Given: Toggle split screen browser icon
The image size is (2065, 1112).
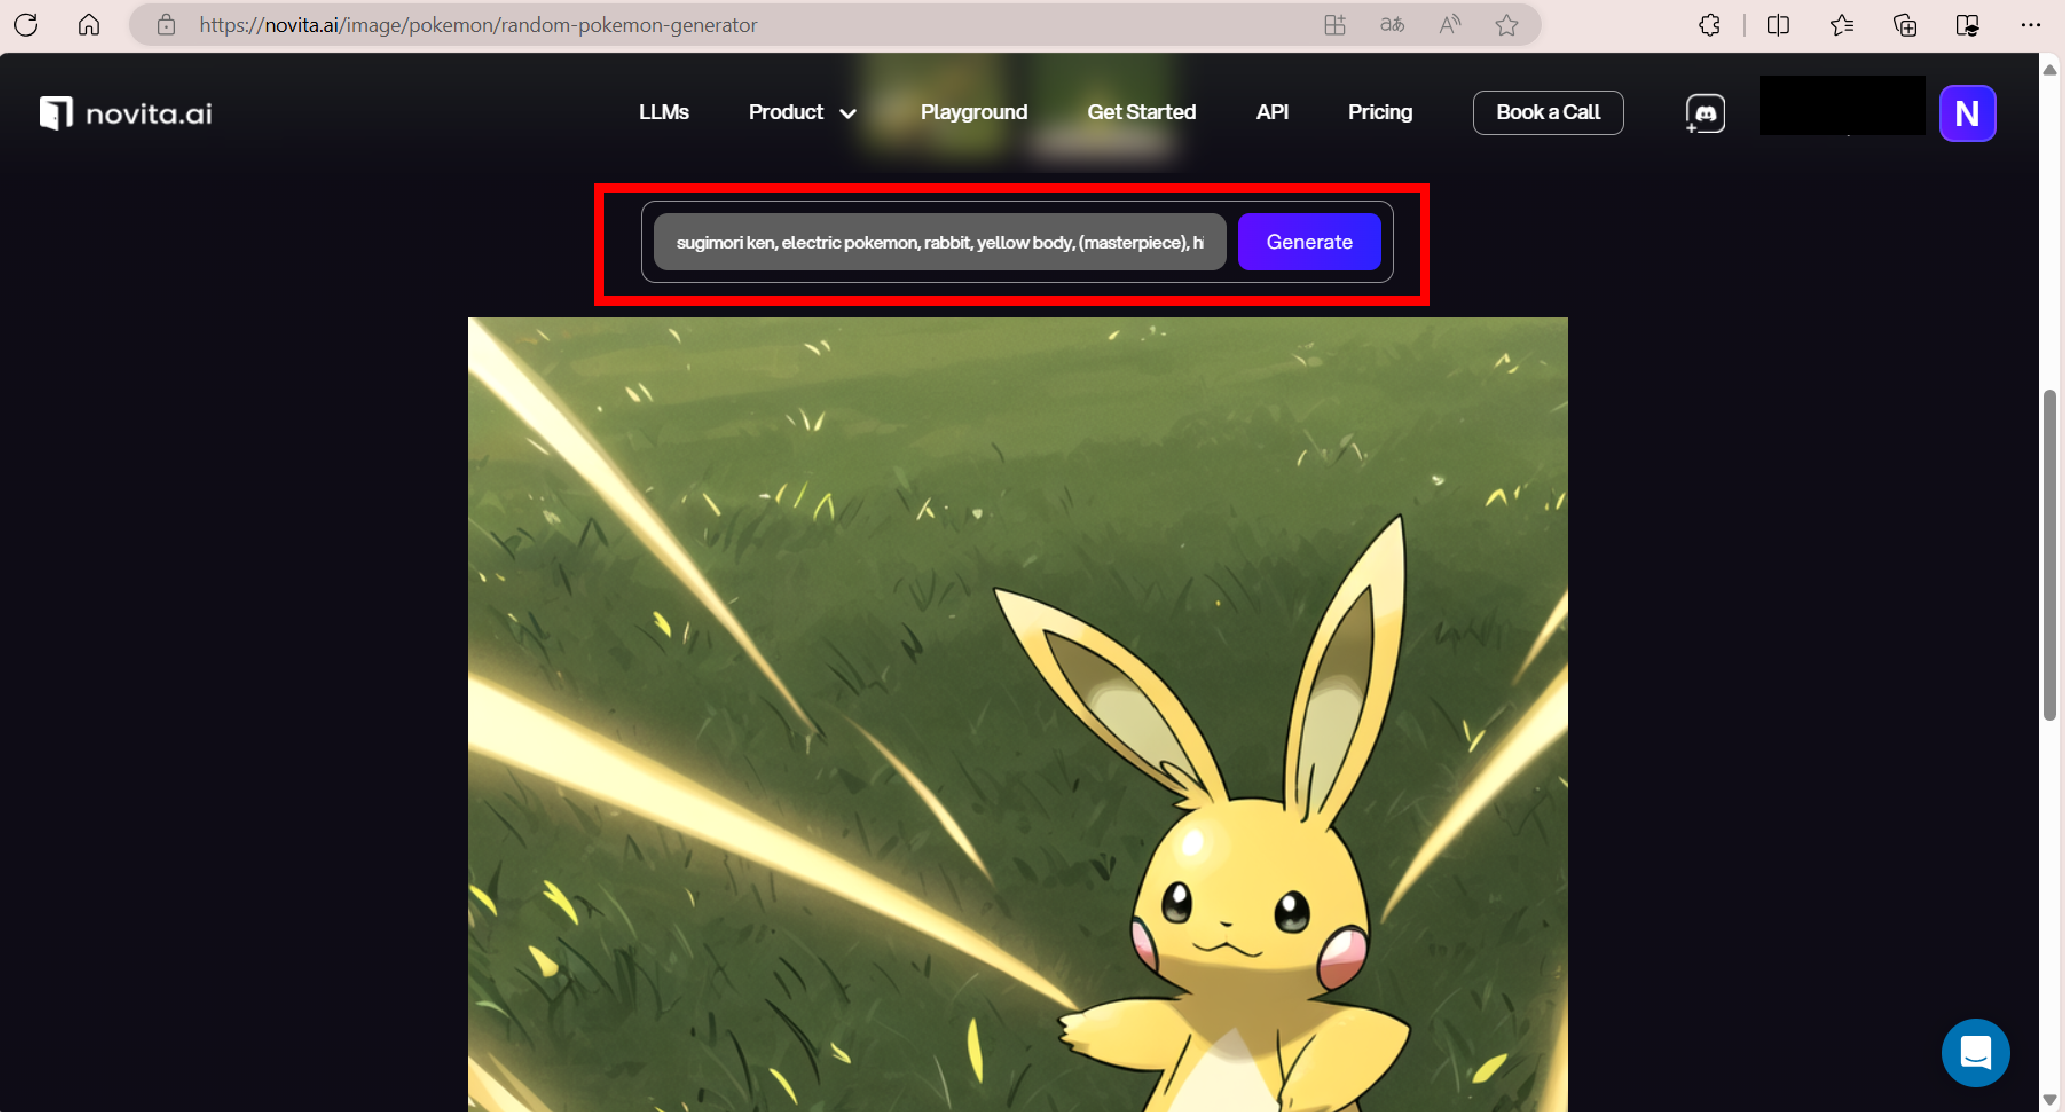Looking at the screenshot, I should coord(1778,25).
